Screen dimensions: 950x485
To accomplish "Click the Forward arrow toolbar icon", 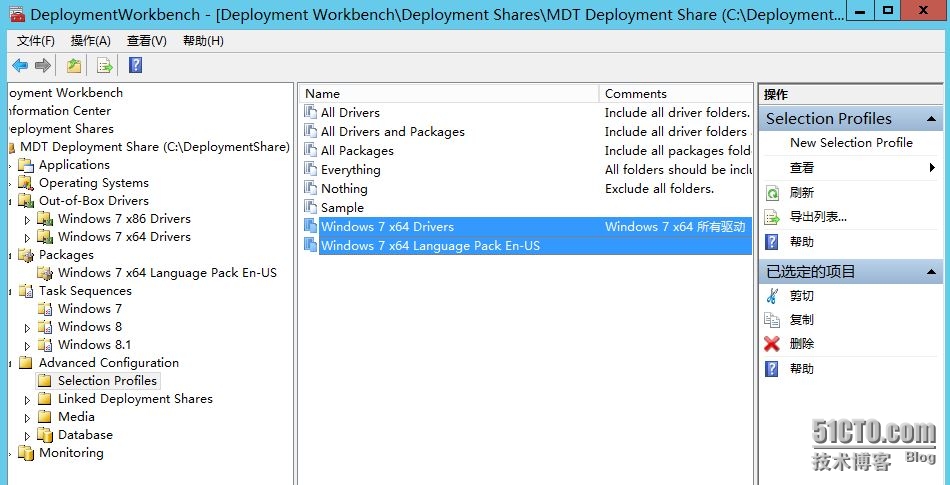I will (x=42, y=65).
